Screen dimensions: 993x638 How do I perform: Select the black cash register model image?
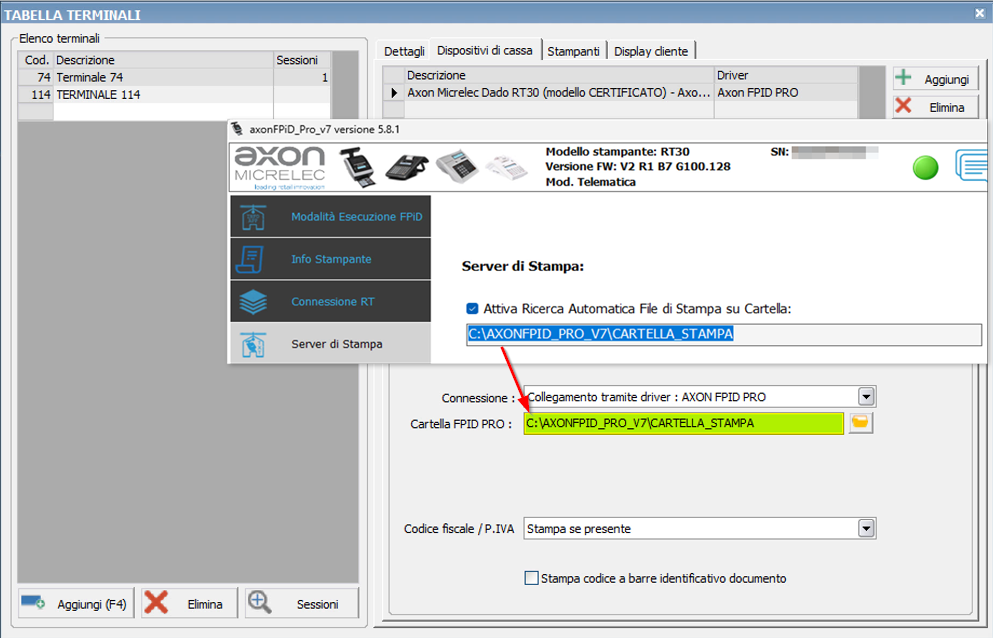point(407,167)
